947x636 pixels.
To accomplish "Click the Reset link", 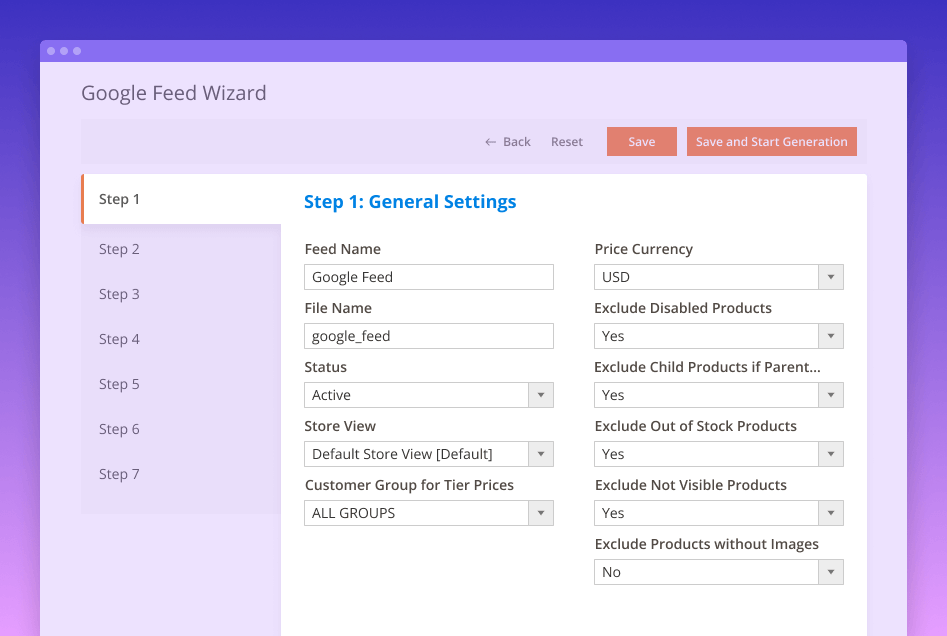I will 566,142.
